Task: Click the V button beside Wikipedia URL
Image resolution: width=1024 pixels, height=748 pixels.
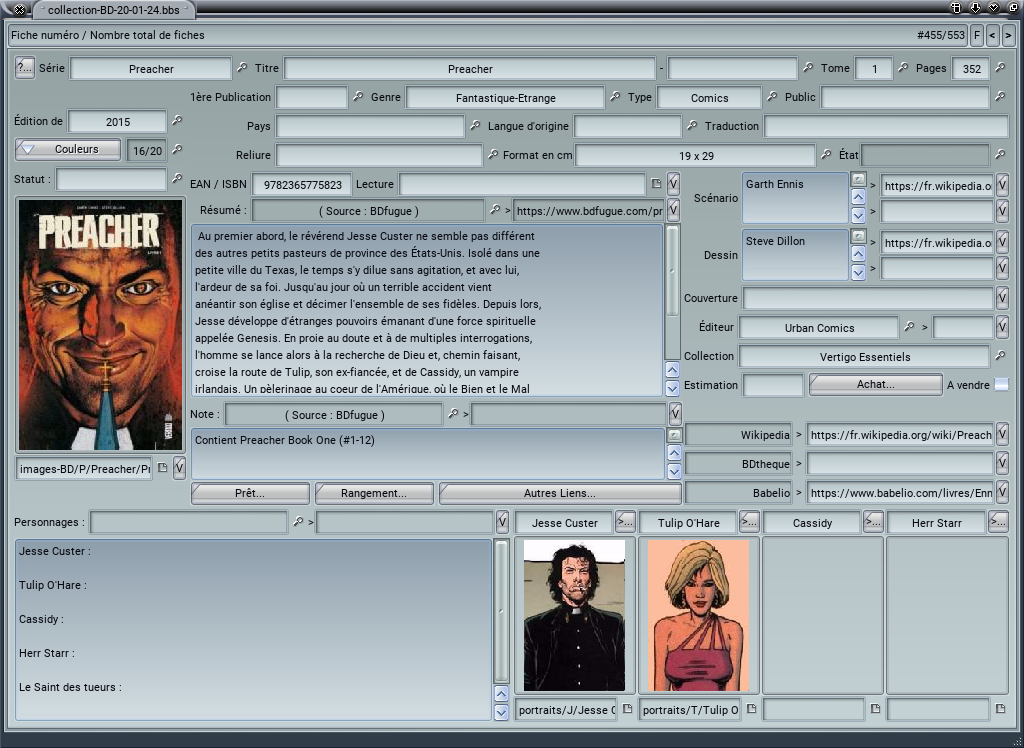Action: tap(1002, 434)
